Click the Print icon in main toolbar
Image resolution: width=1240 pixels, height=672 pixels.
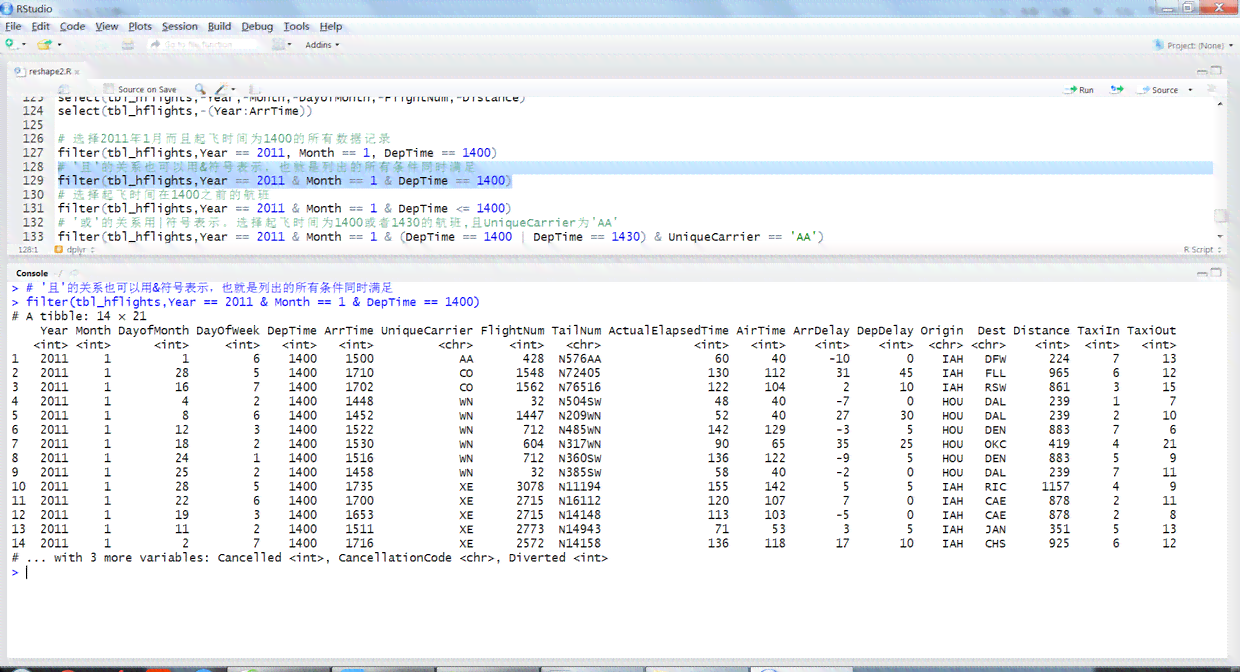(127, 45)
